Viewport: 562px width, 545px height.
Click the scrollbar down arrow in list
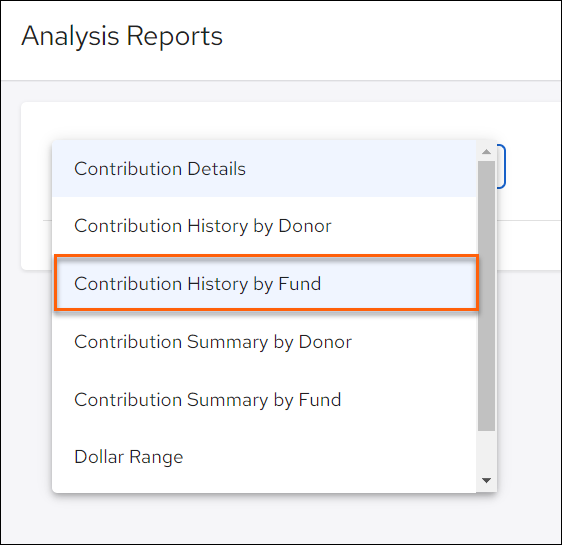coord(486,481)
